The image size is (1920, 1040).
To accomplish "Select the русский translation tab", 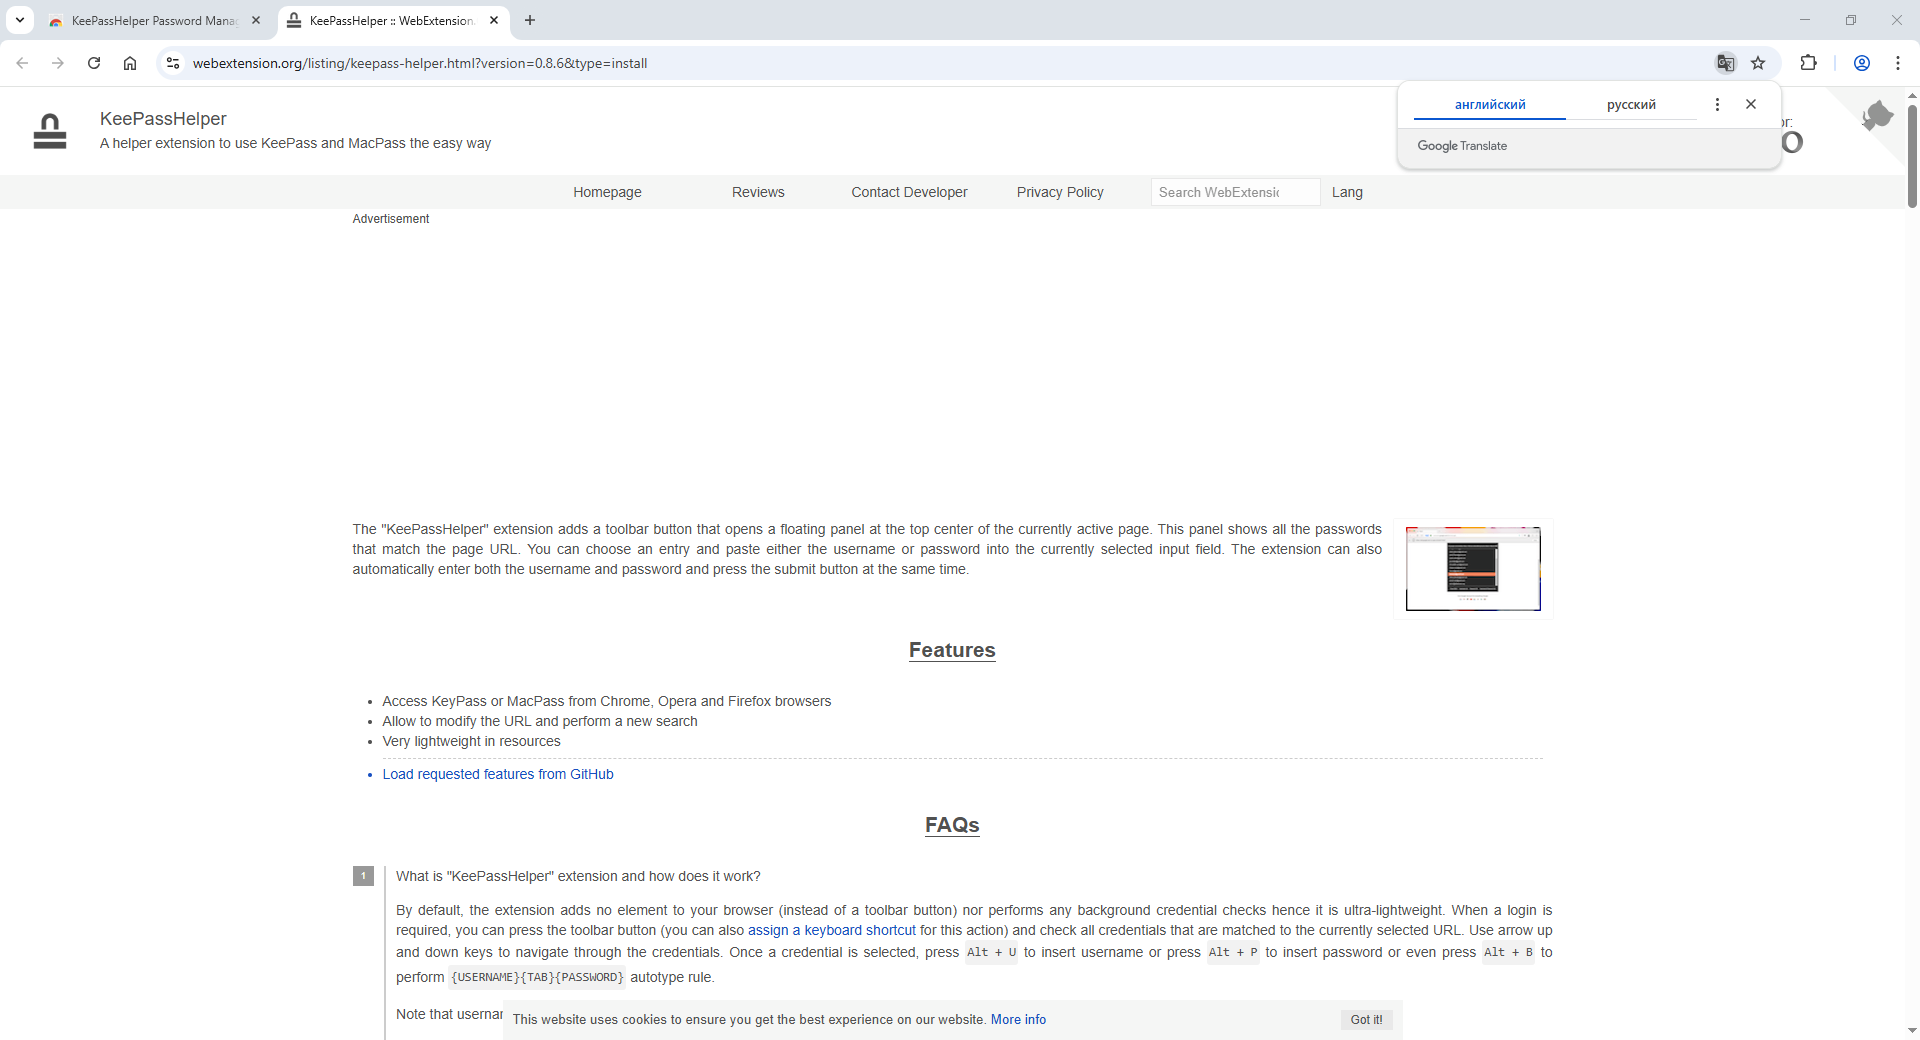I will [x=1630, y=105].
